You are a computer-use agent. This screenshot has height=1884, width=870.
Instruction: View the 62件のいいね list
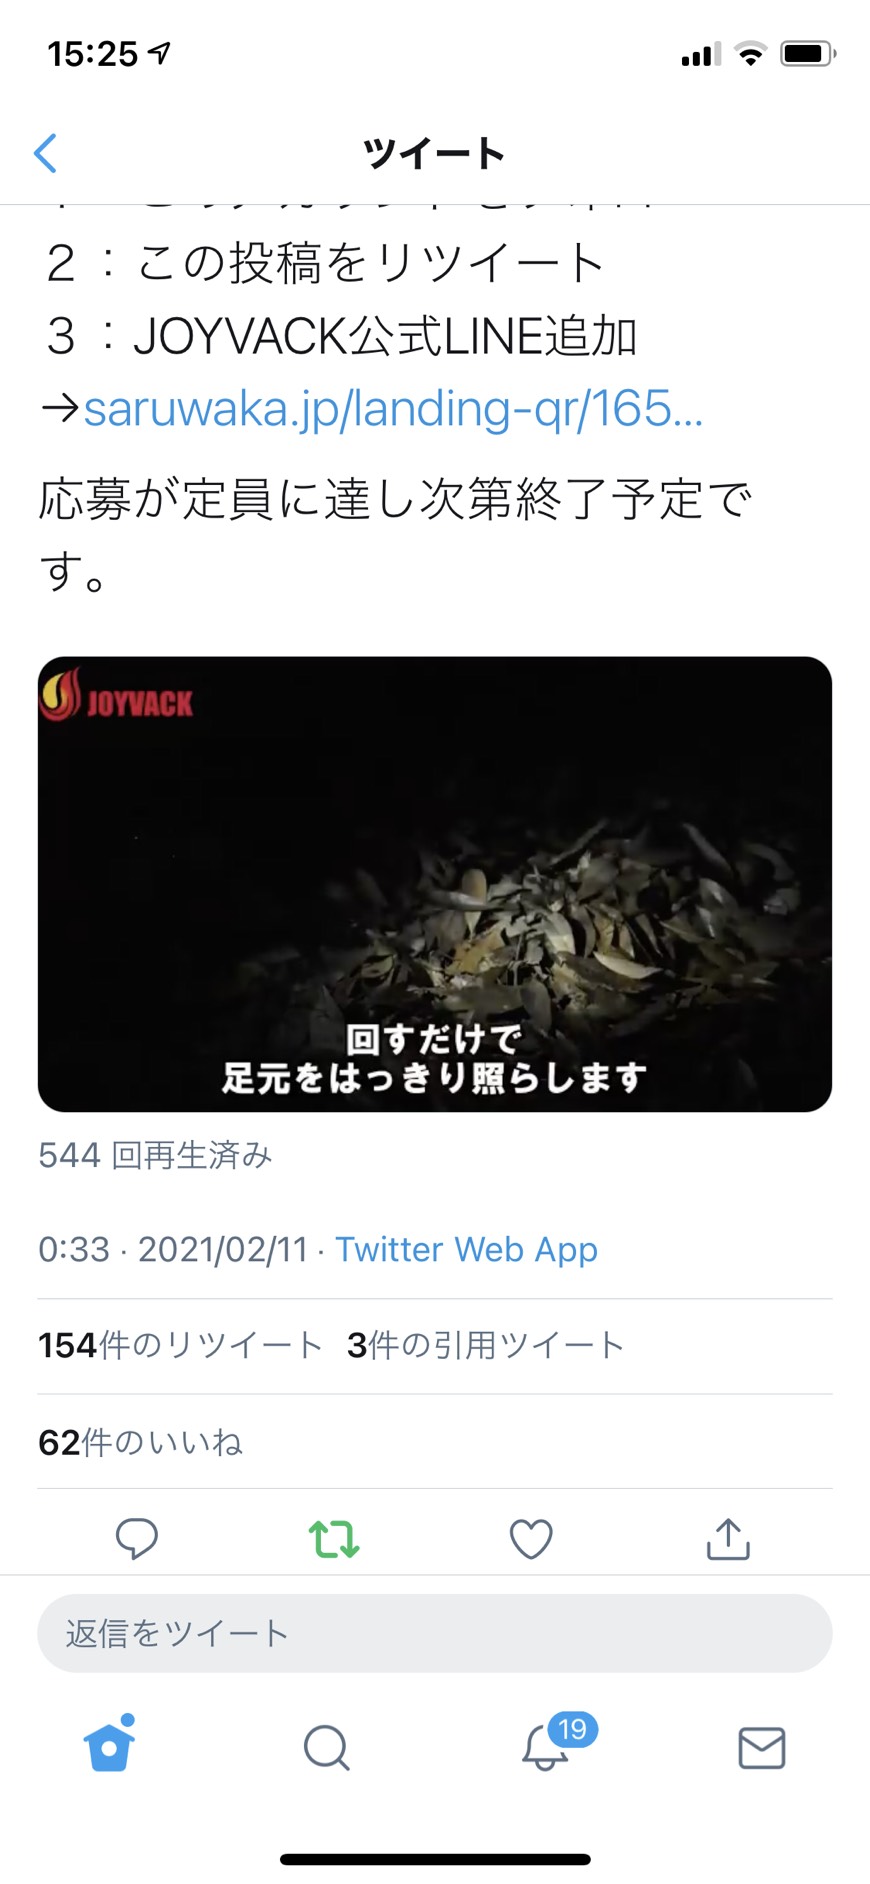(141, 1442)
